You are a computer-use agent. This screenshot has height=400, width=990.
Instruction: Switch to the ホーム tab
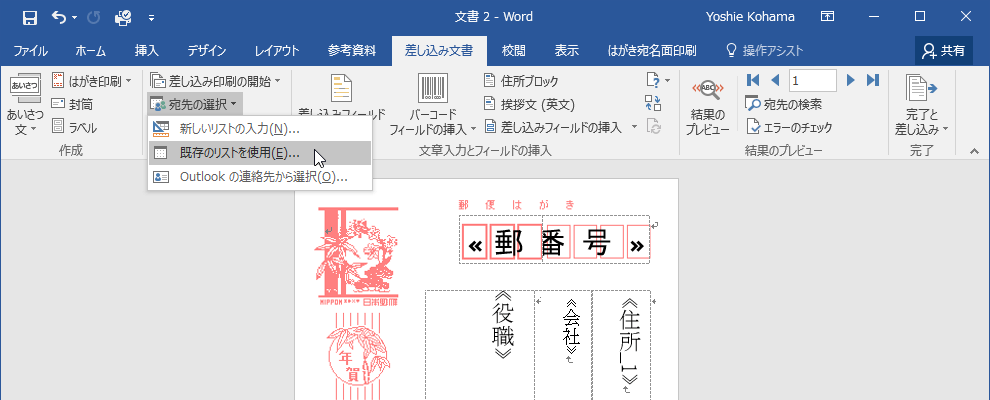(90, 51)
